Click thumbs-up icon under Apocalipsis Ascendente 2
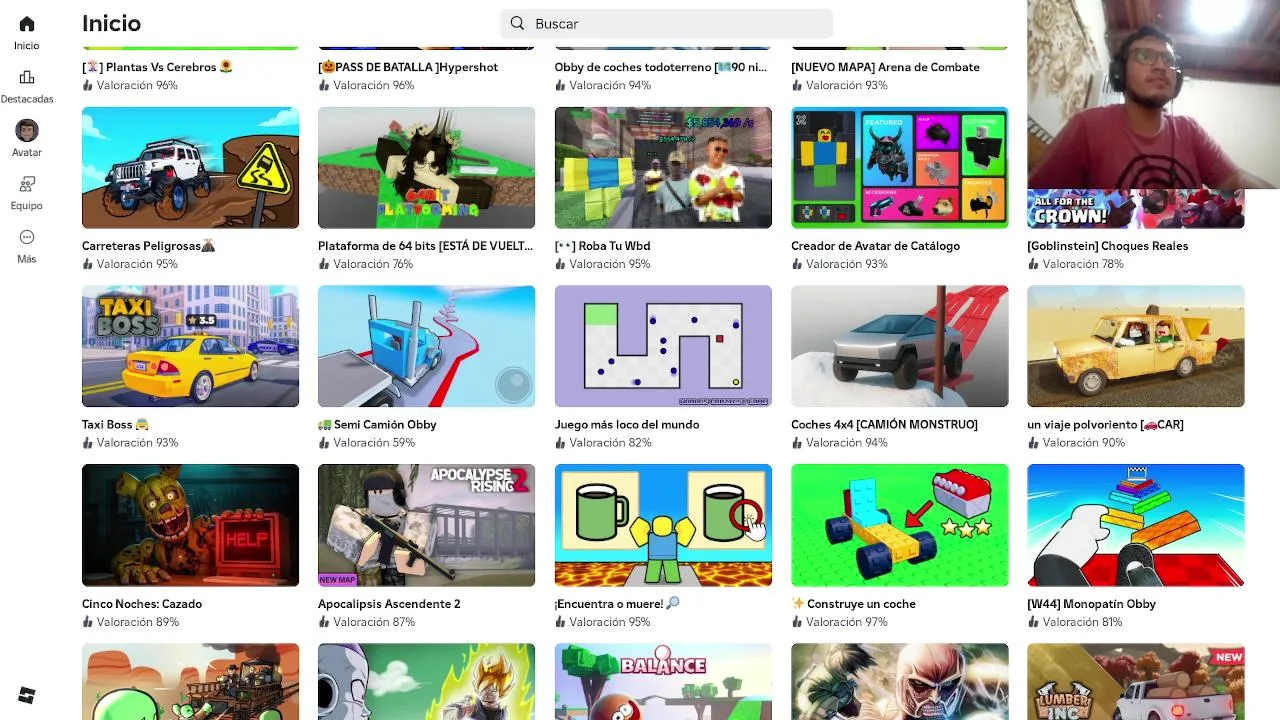The width and height of the screenshot is (1280, 720). click(324, 621)
